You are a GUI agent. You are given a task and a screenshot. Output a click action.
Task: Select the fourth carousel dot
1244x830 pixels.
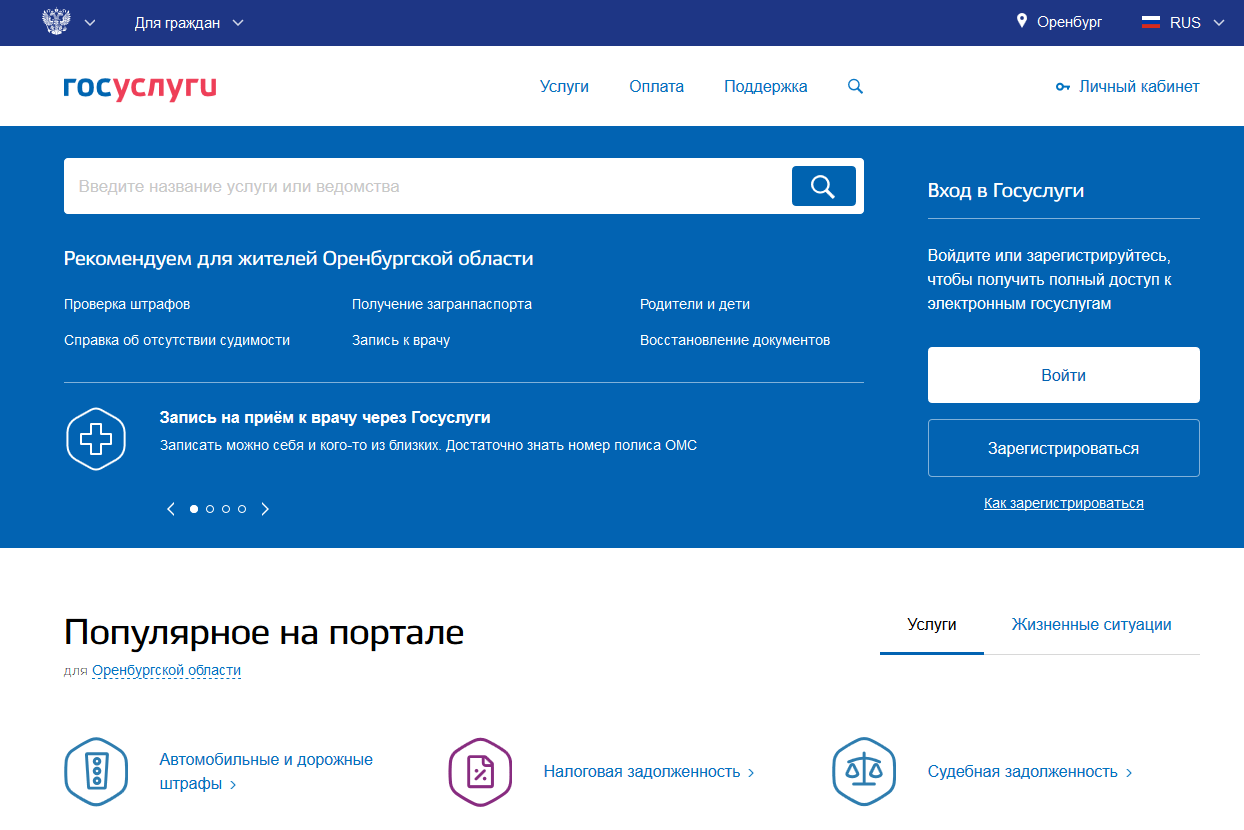coord(242,509)
